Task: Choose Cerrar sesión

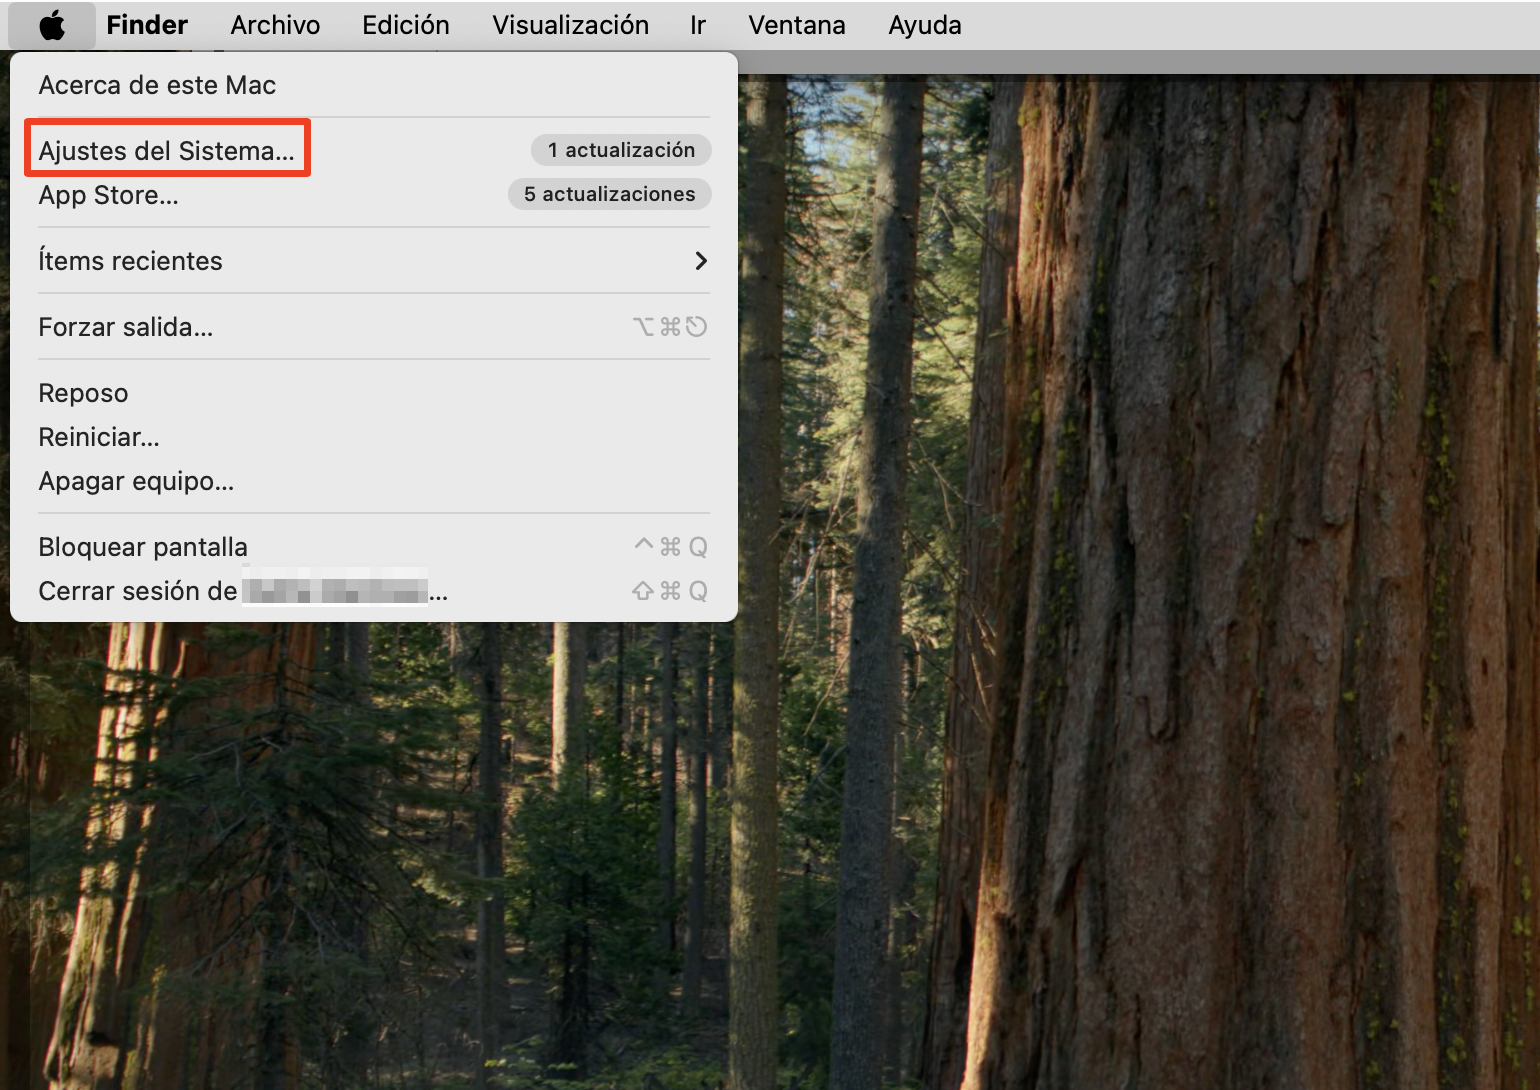Action: [140, 591]
